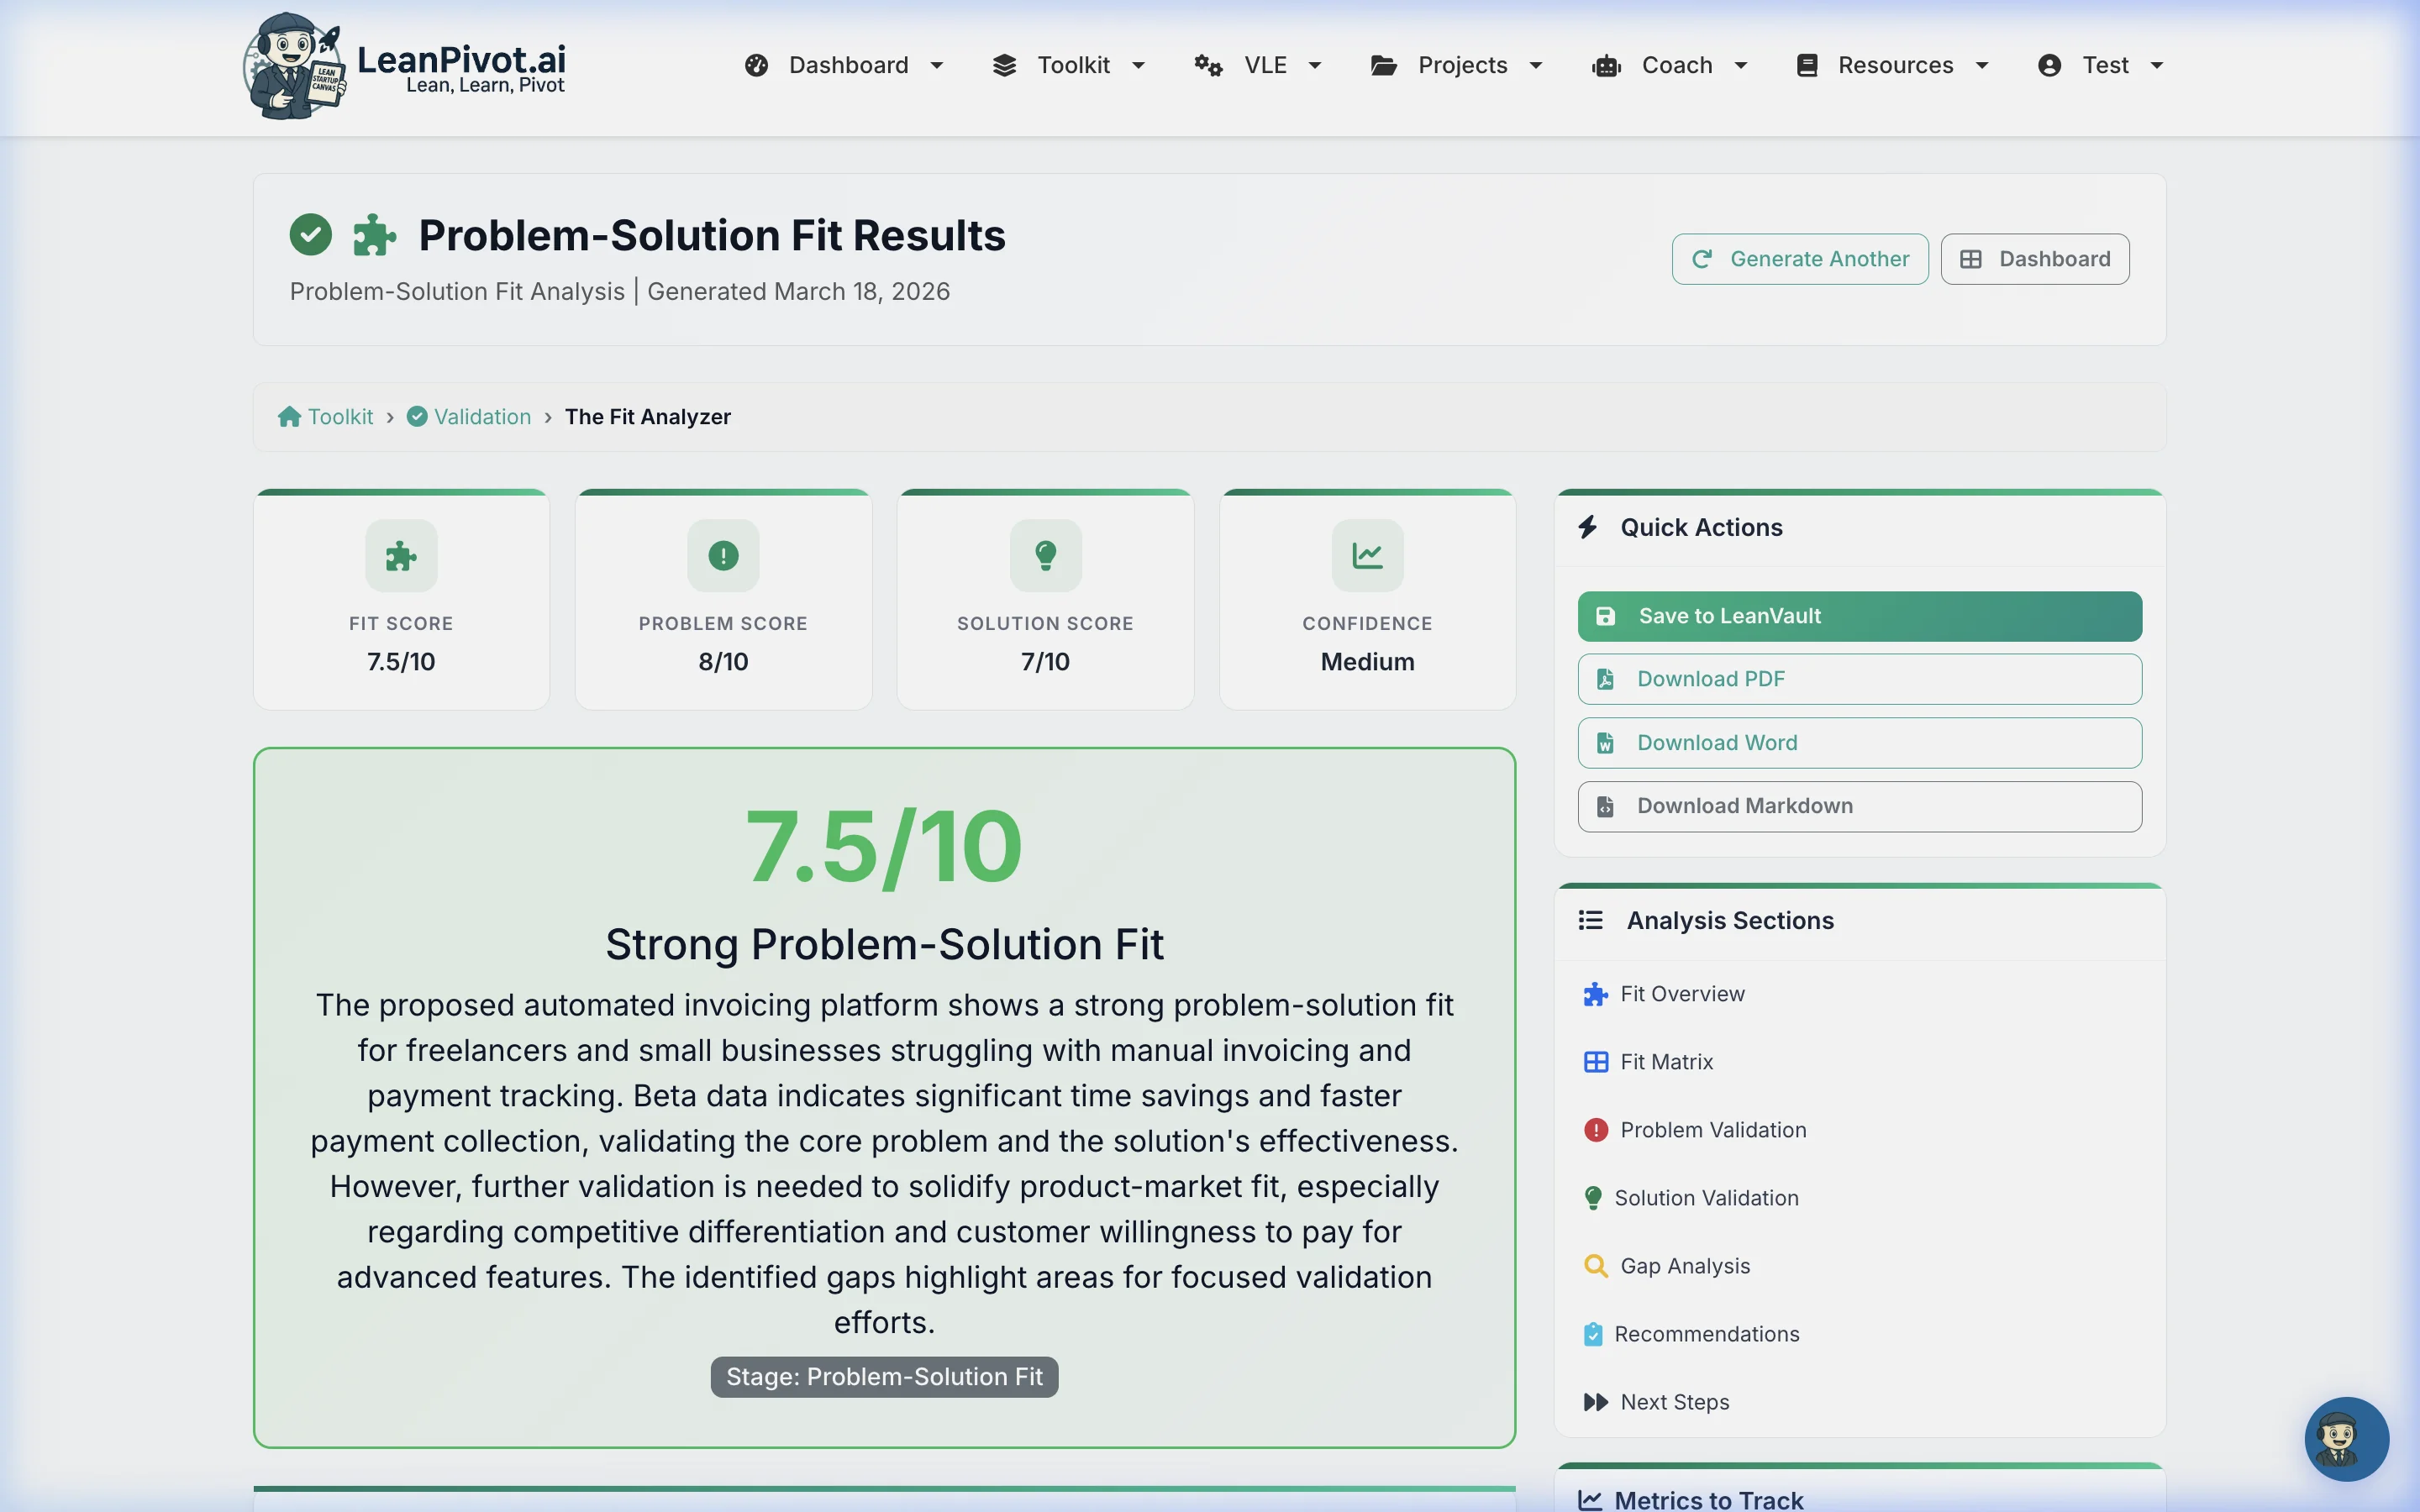Click the Generate Another button
Viewport: 2420px width, 1512px height.
1798,258
